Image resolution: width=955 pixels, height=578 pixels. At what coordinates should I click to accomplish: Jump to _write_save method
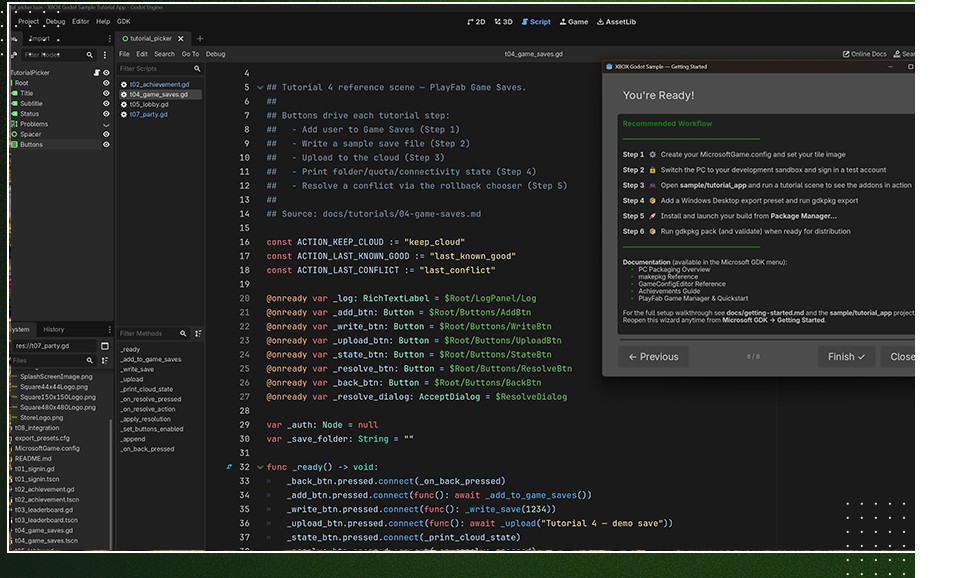pyautogui.click(x=137, y=369)
